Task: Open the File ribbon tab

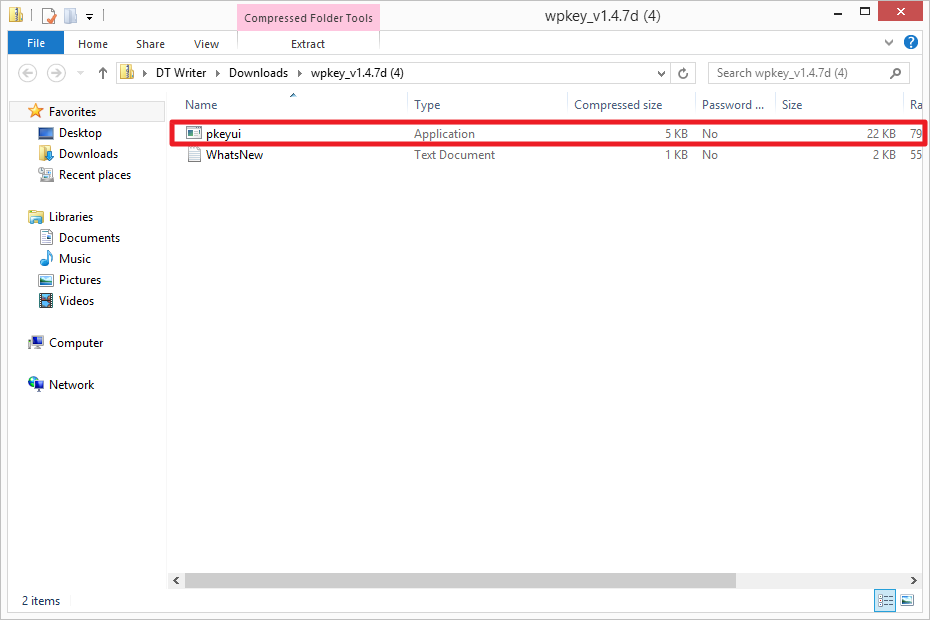Action: [x=36, y=43]
